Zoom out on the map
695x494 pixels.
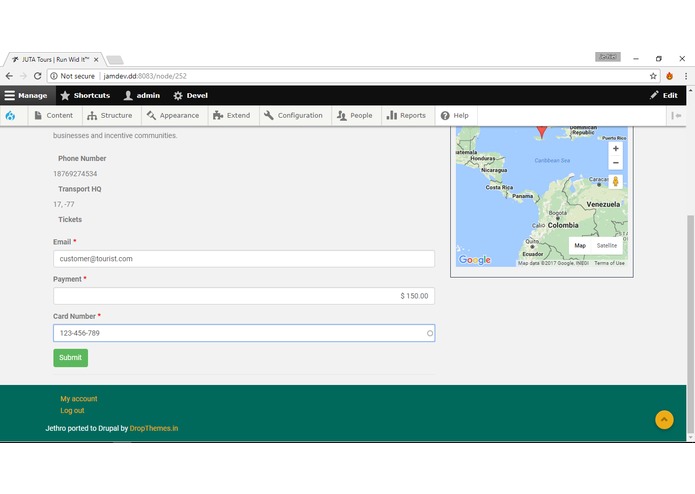pos(615,163)
